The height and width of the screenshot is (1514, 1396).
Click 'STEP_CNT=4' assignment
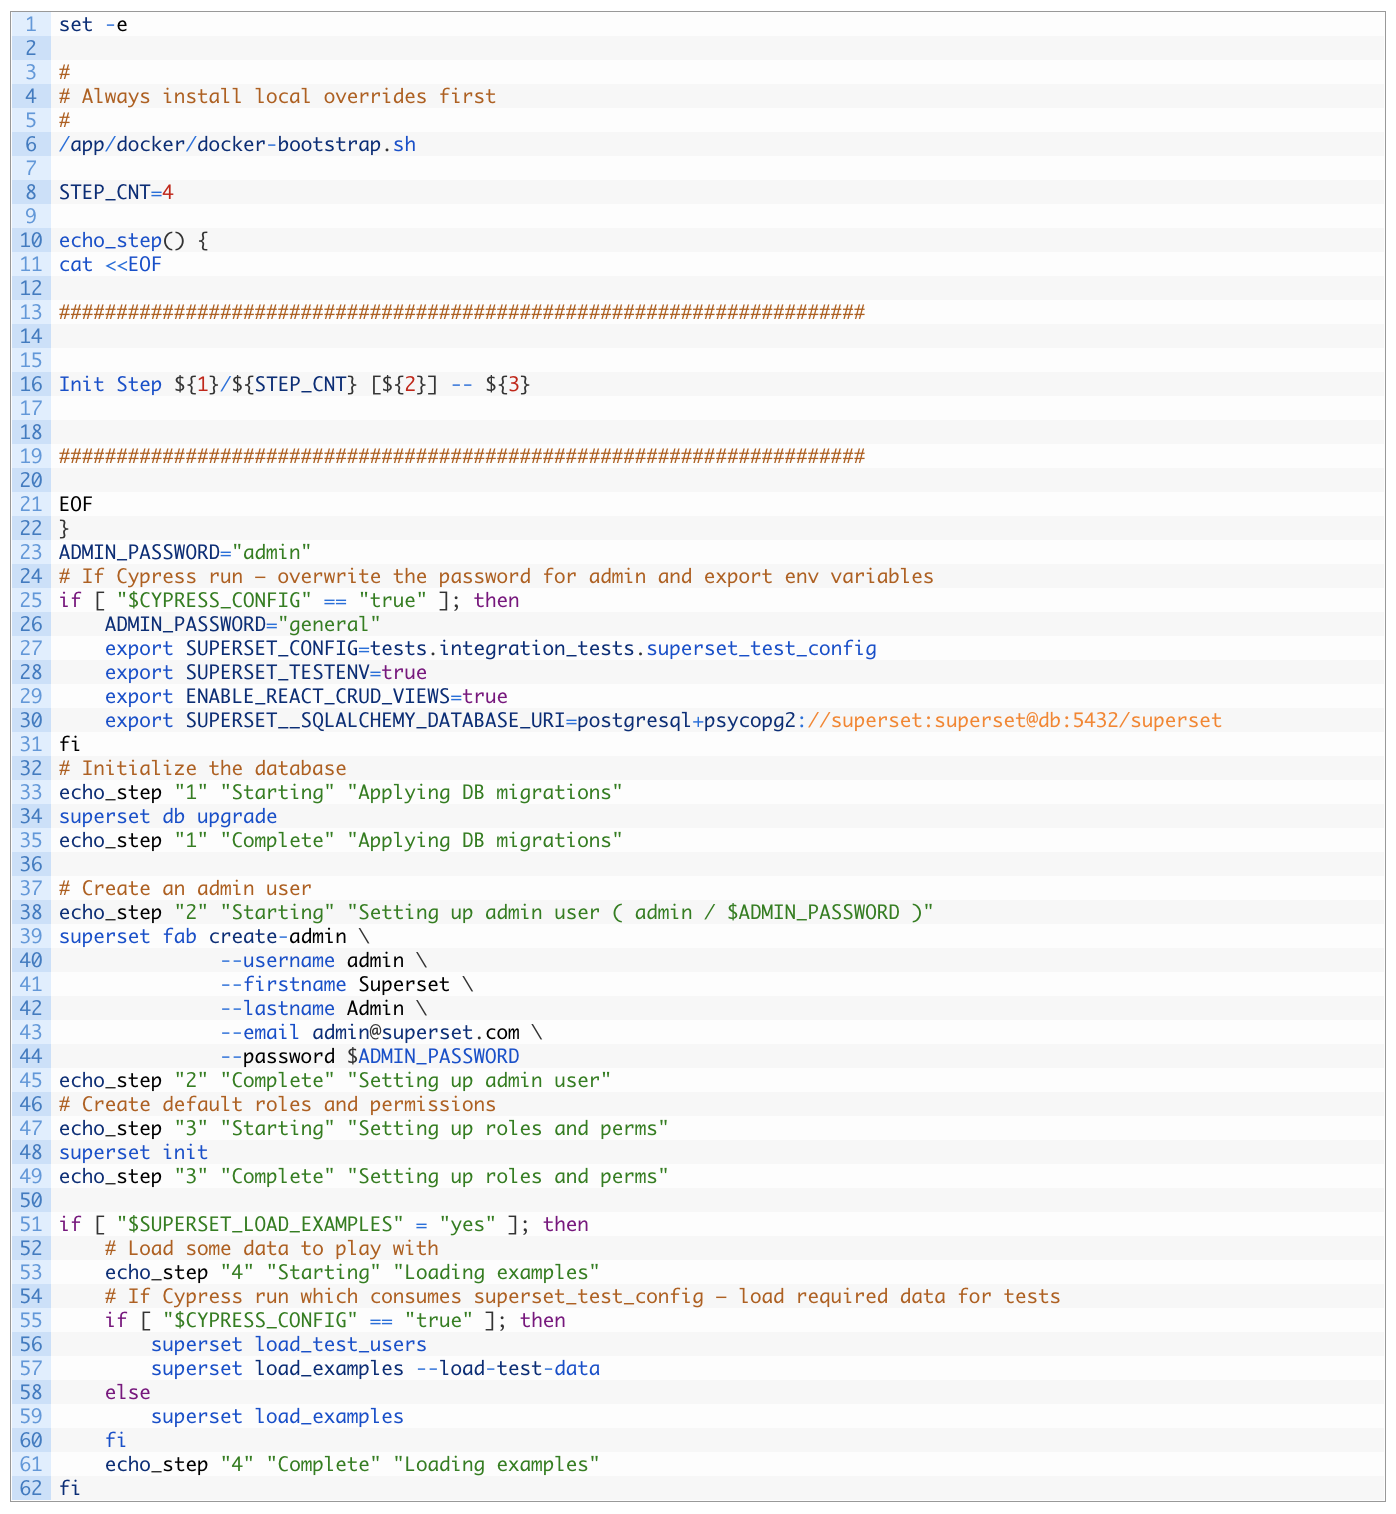pyautogui.click(x=116, y=192)
